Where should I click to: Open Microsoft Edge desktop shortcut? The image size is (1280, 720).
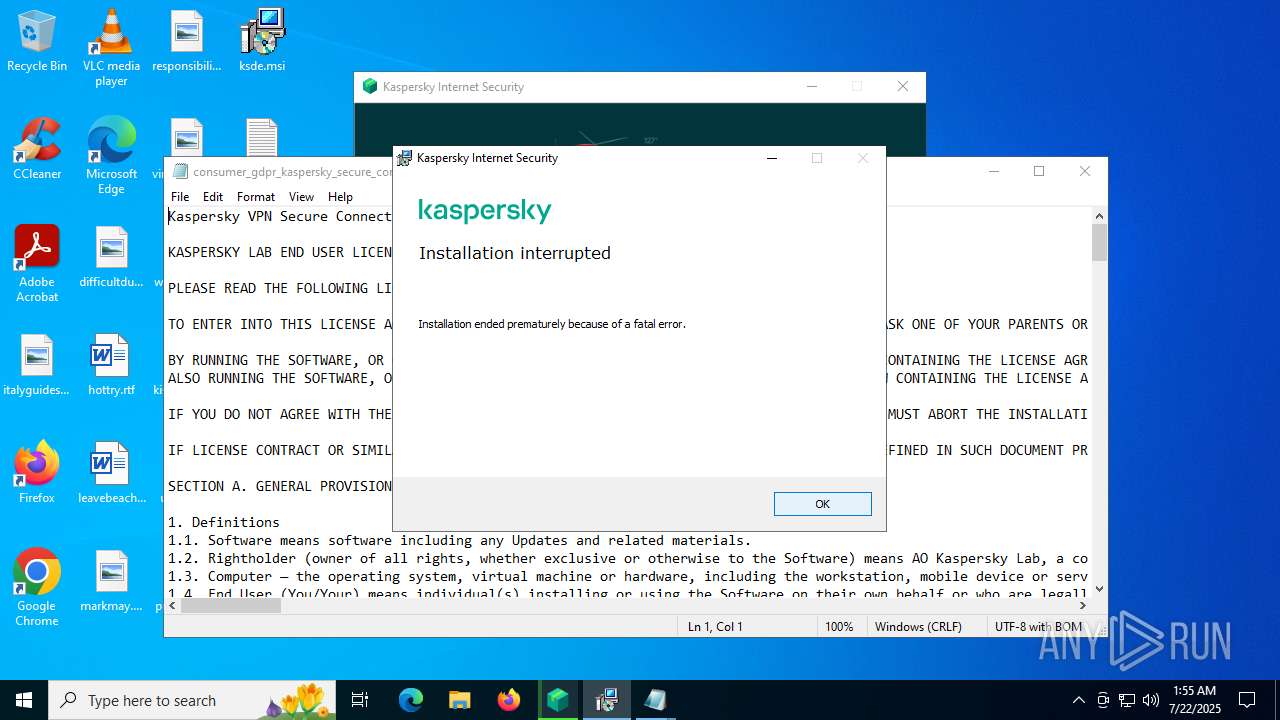[111, 156]
